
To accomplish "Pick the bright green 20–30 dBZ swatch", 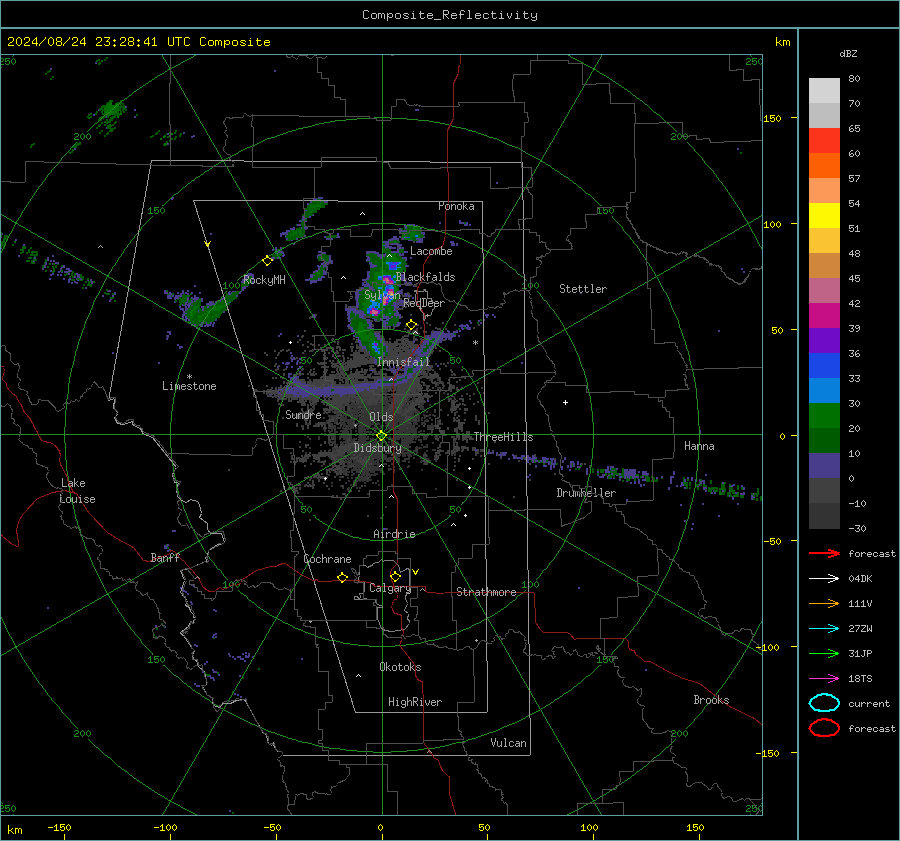I will coord(824,416).
